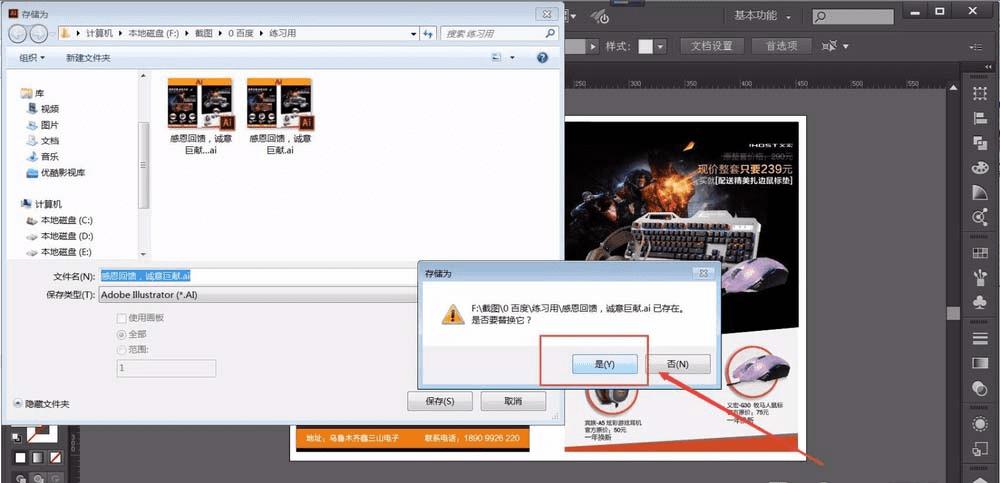Select the 范围 radio button
Screen dimensions: 1000x483
(122, 350)
